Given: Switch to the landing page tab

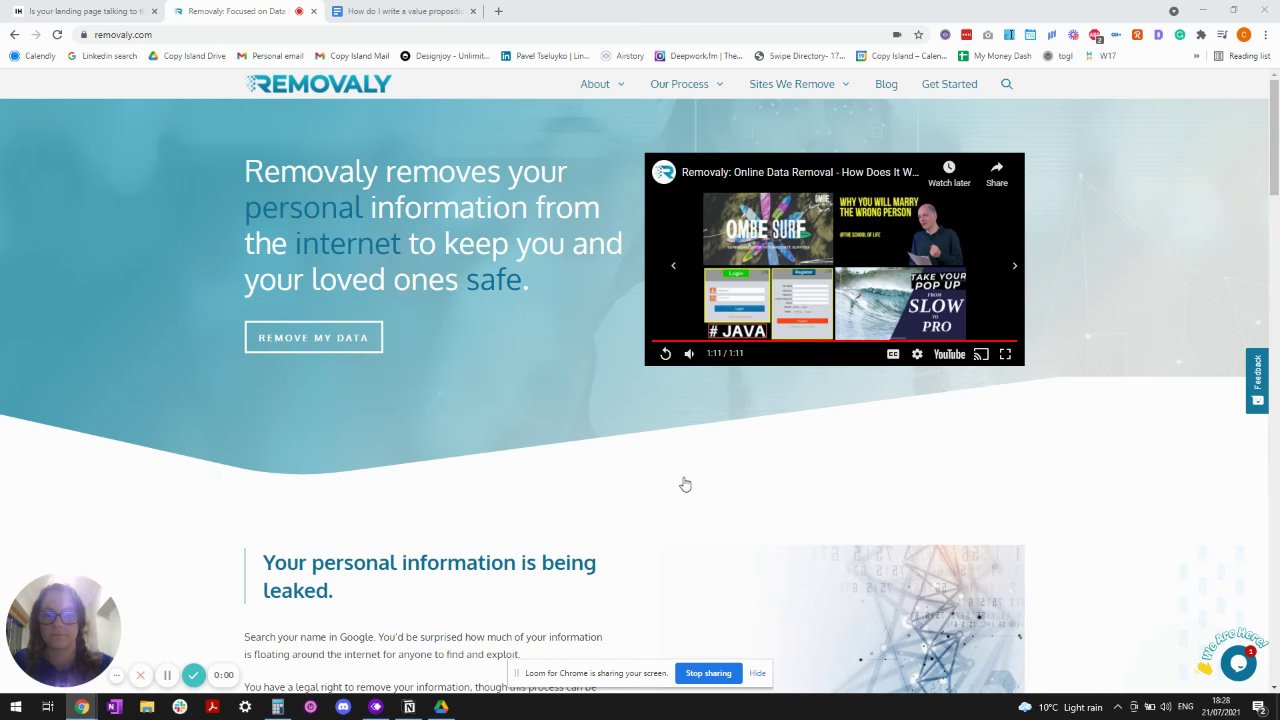Looking at the screenshot, I should point(85,11).
